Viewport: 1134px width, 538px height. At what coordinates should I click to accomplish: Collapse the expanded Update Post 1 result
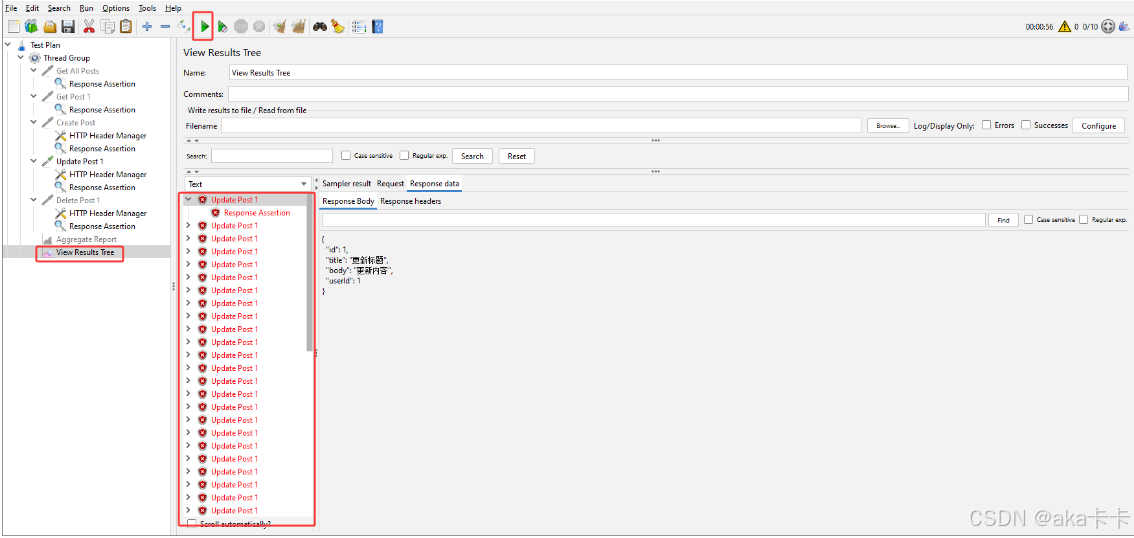click(189, 200)
